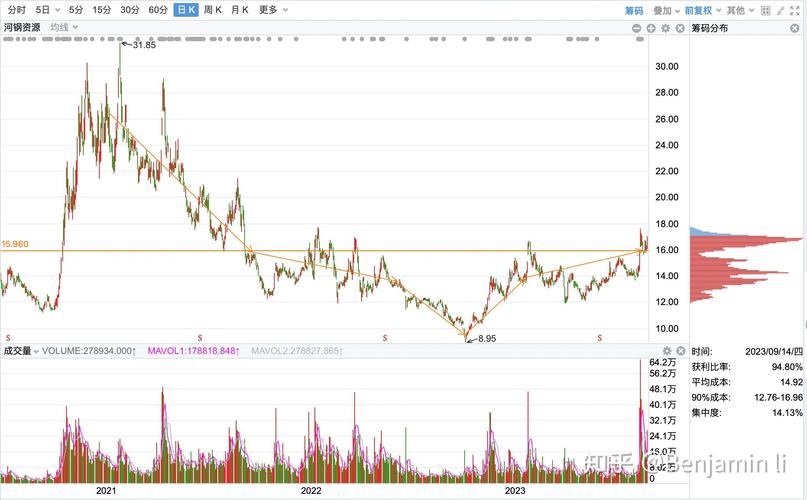Toggle the 筹码 chip distribution view
Image resolution: width=807 pixels, height=500 pixels.
pyautogui.click(x=634, y=10)
